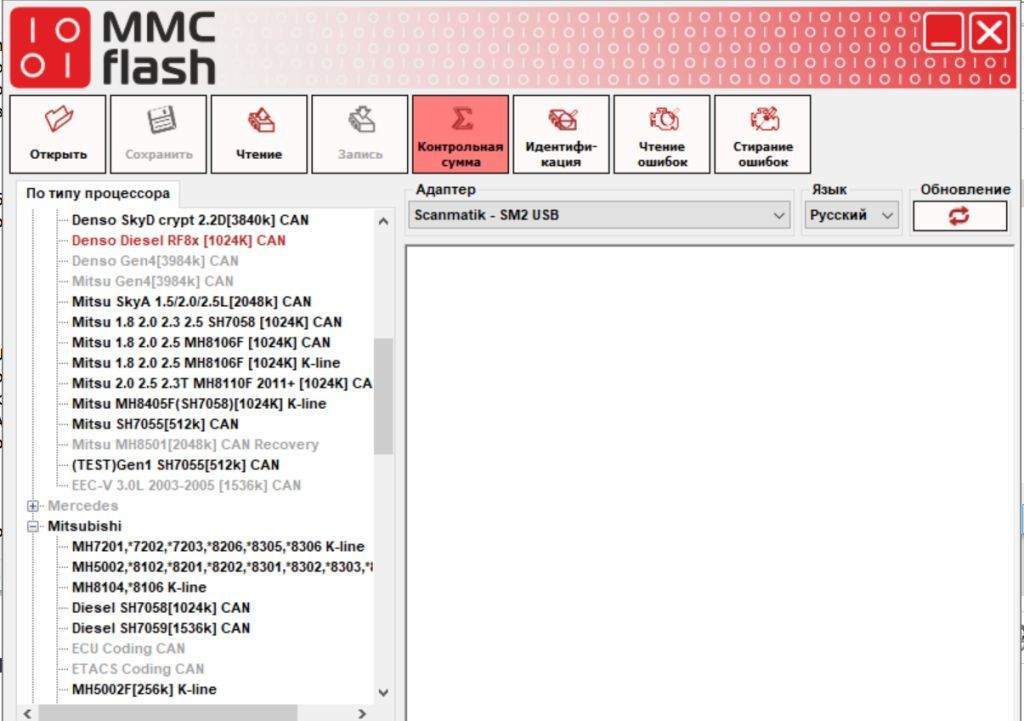Click horizontal scrollbar right arrow

click(363, 713)
